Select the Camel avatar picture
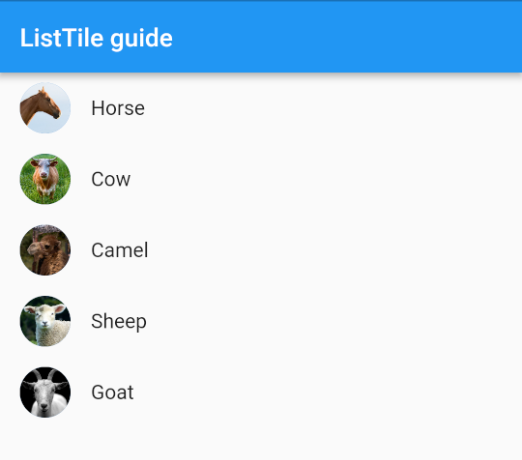Image resolution: width=522 pixels, height=460 pixels. pyautogui.click(x=45, y=250)
